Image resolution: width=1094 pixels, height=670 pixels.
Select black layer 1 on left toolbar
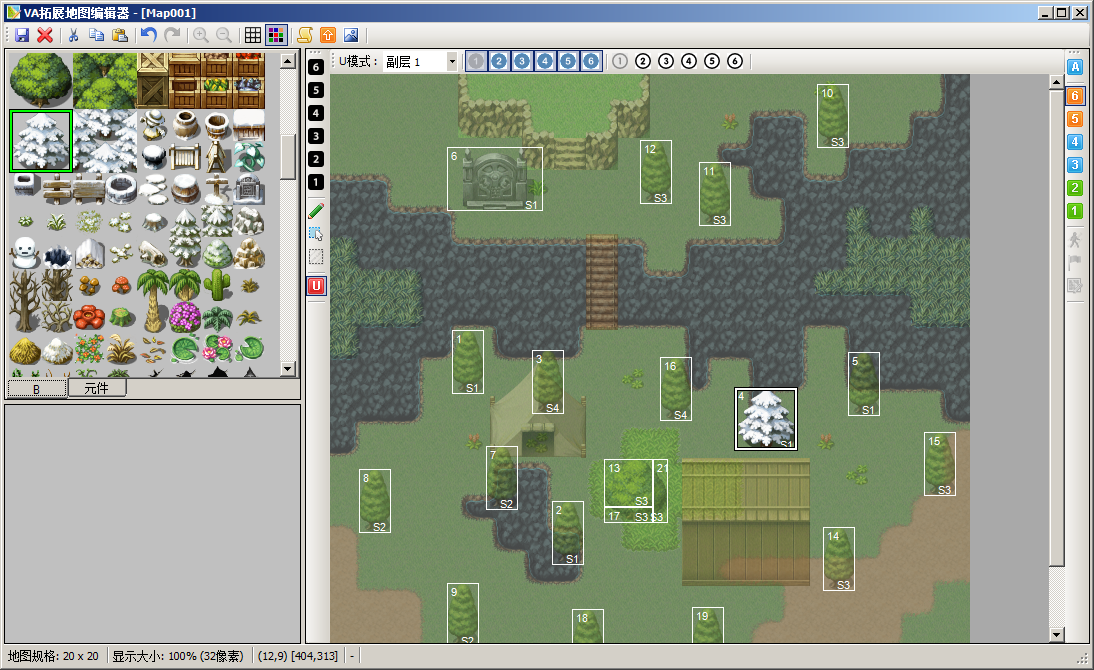coord(316,182)
